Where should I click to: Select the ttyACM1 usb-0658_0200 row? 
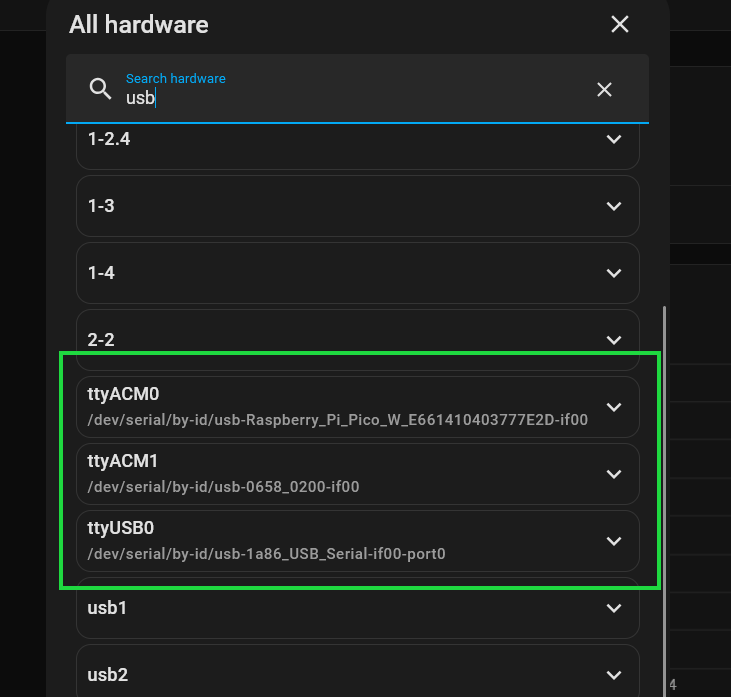tap(358, 474)
